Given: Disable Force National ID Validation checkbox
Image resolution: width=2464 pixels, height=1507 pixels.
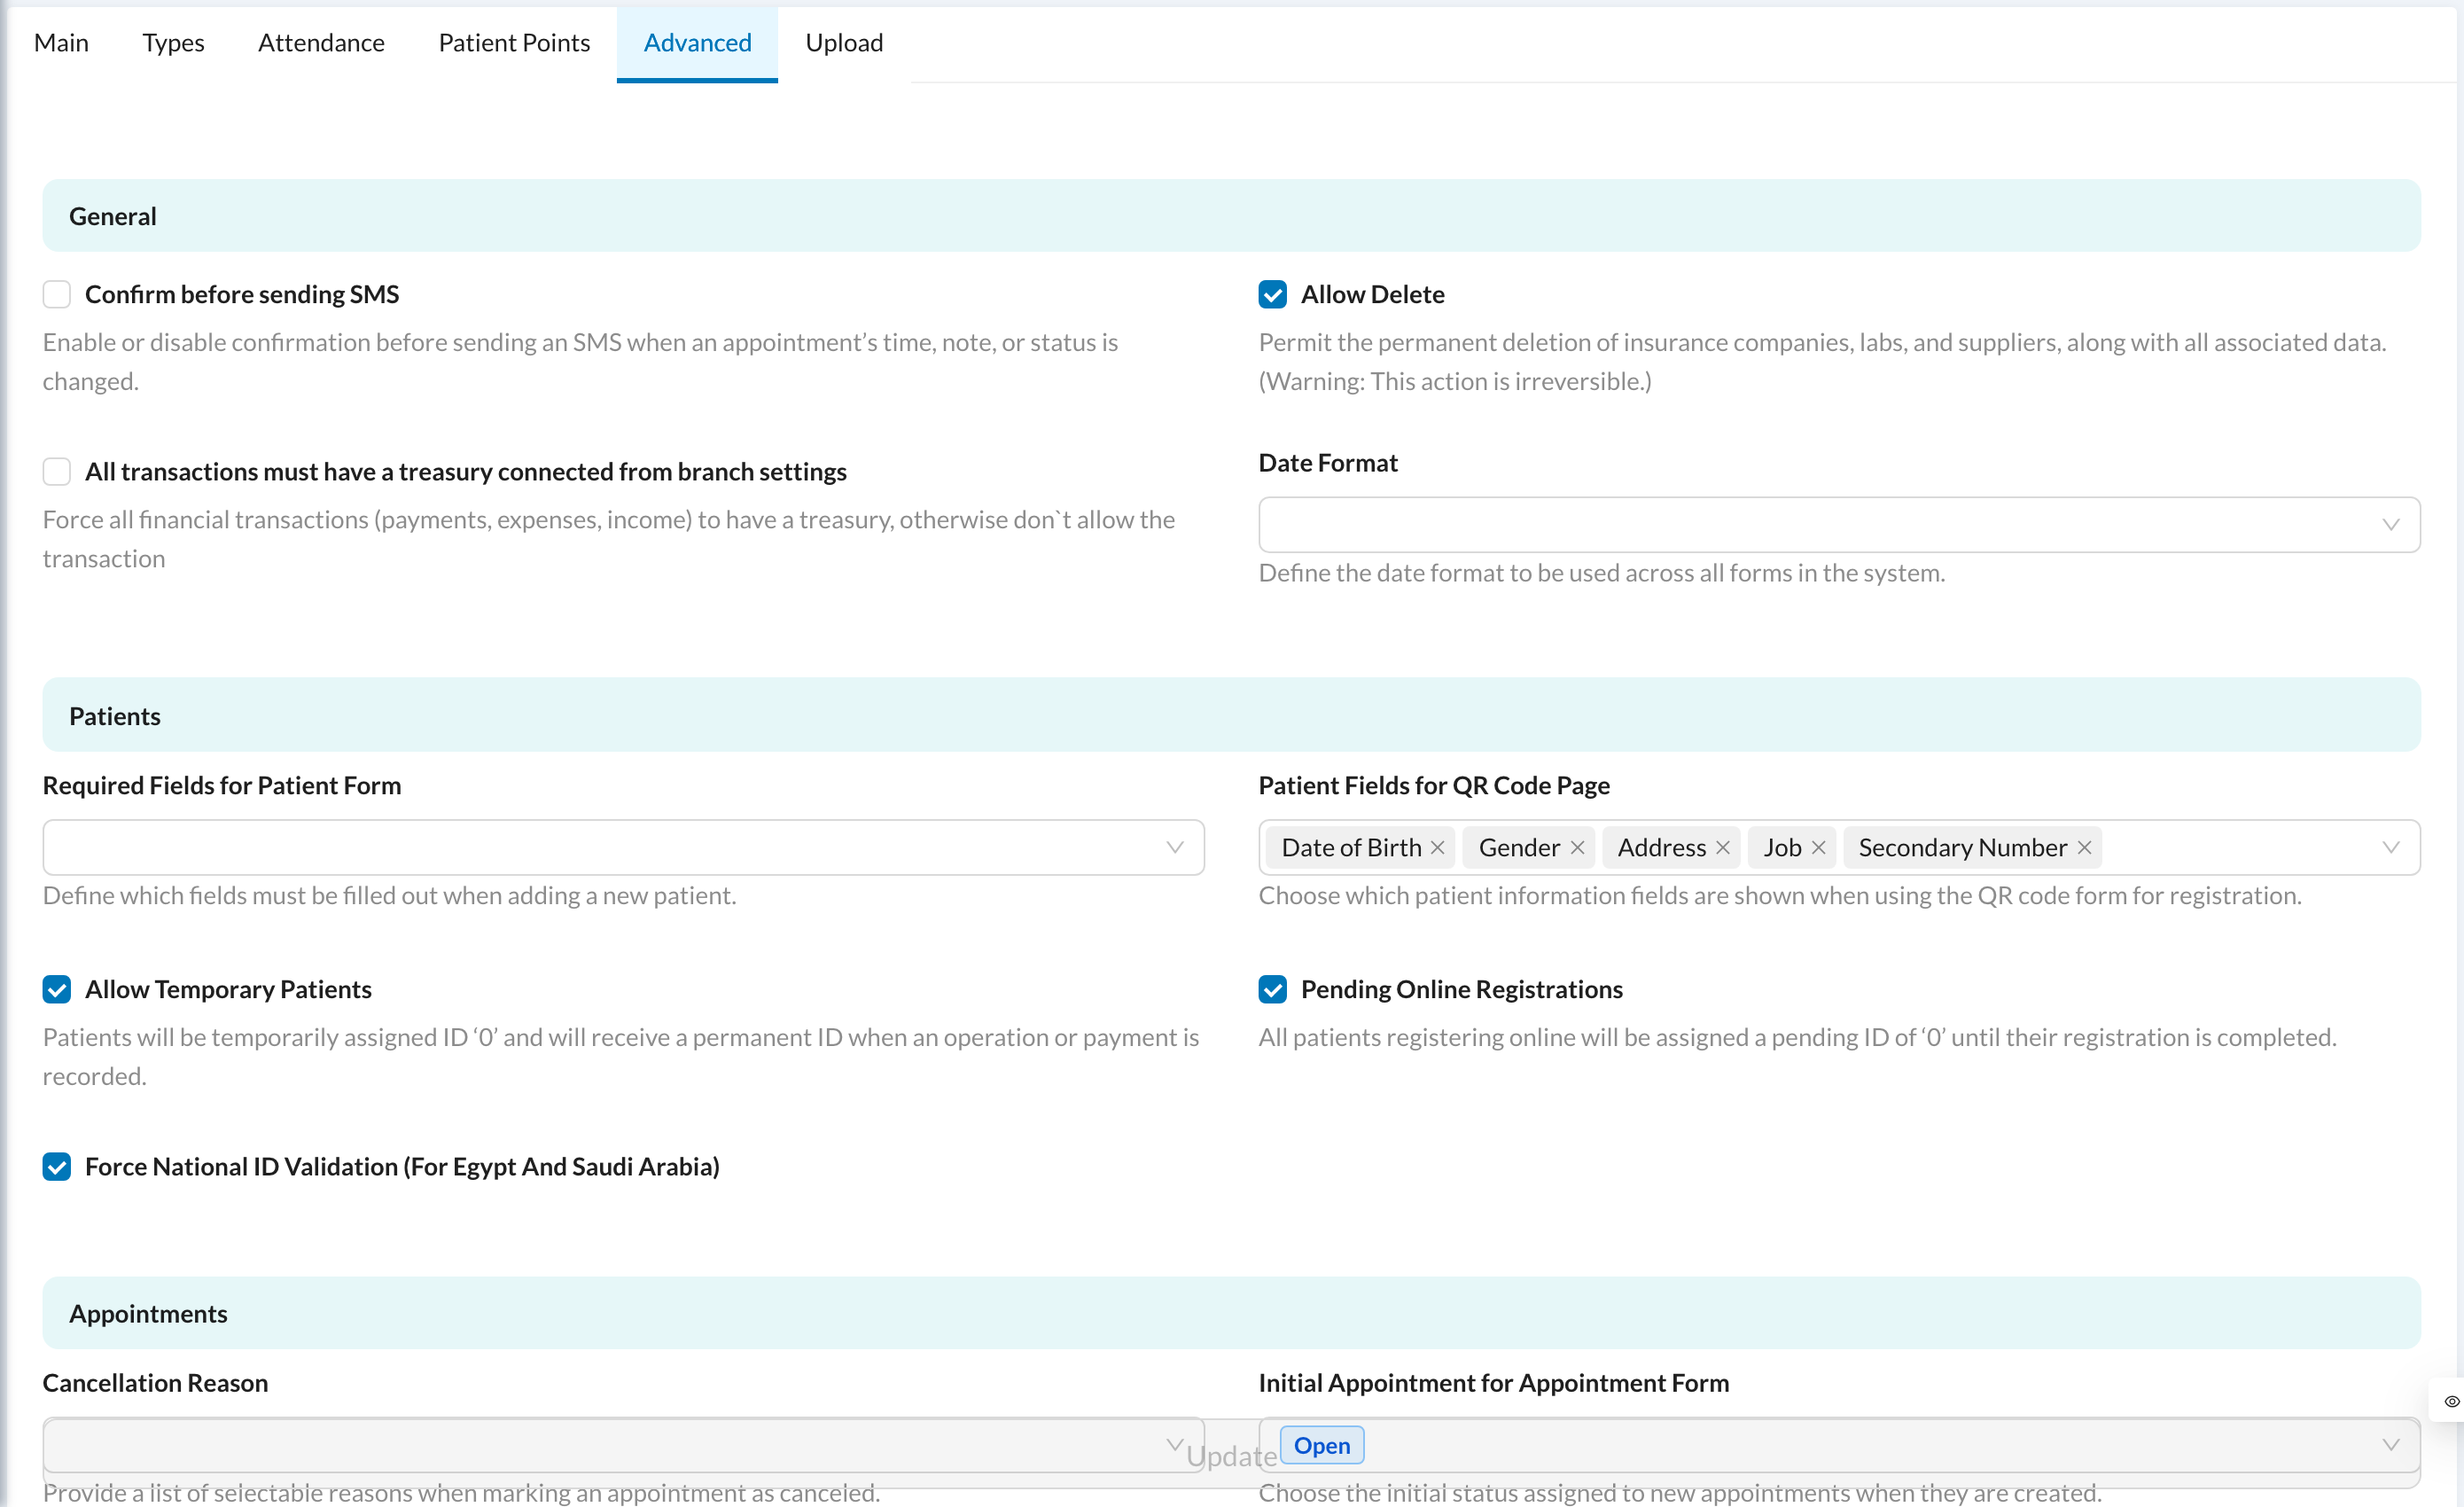Looking at the screenshot, I should click(x=57, y=1166).
